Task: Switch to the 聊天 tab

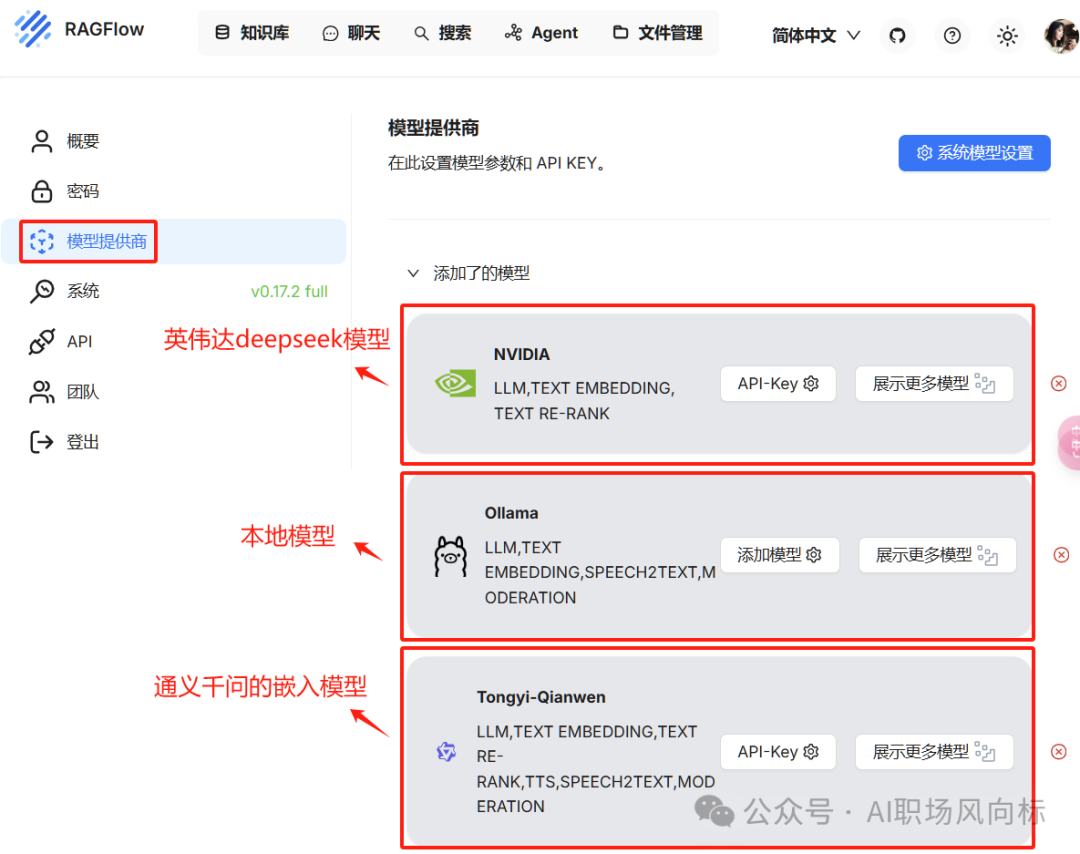Action: coord(351,32)
